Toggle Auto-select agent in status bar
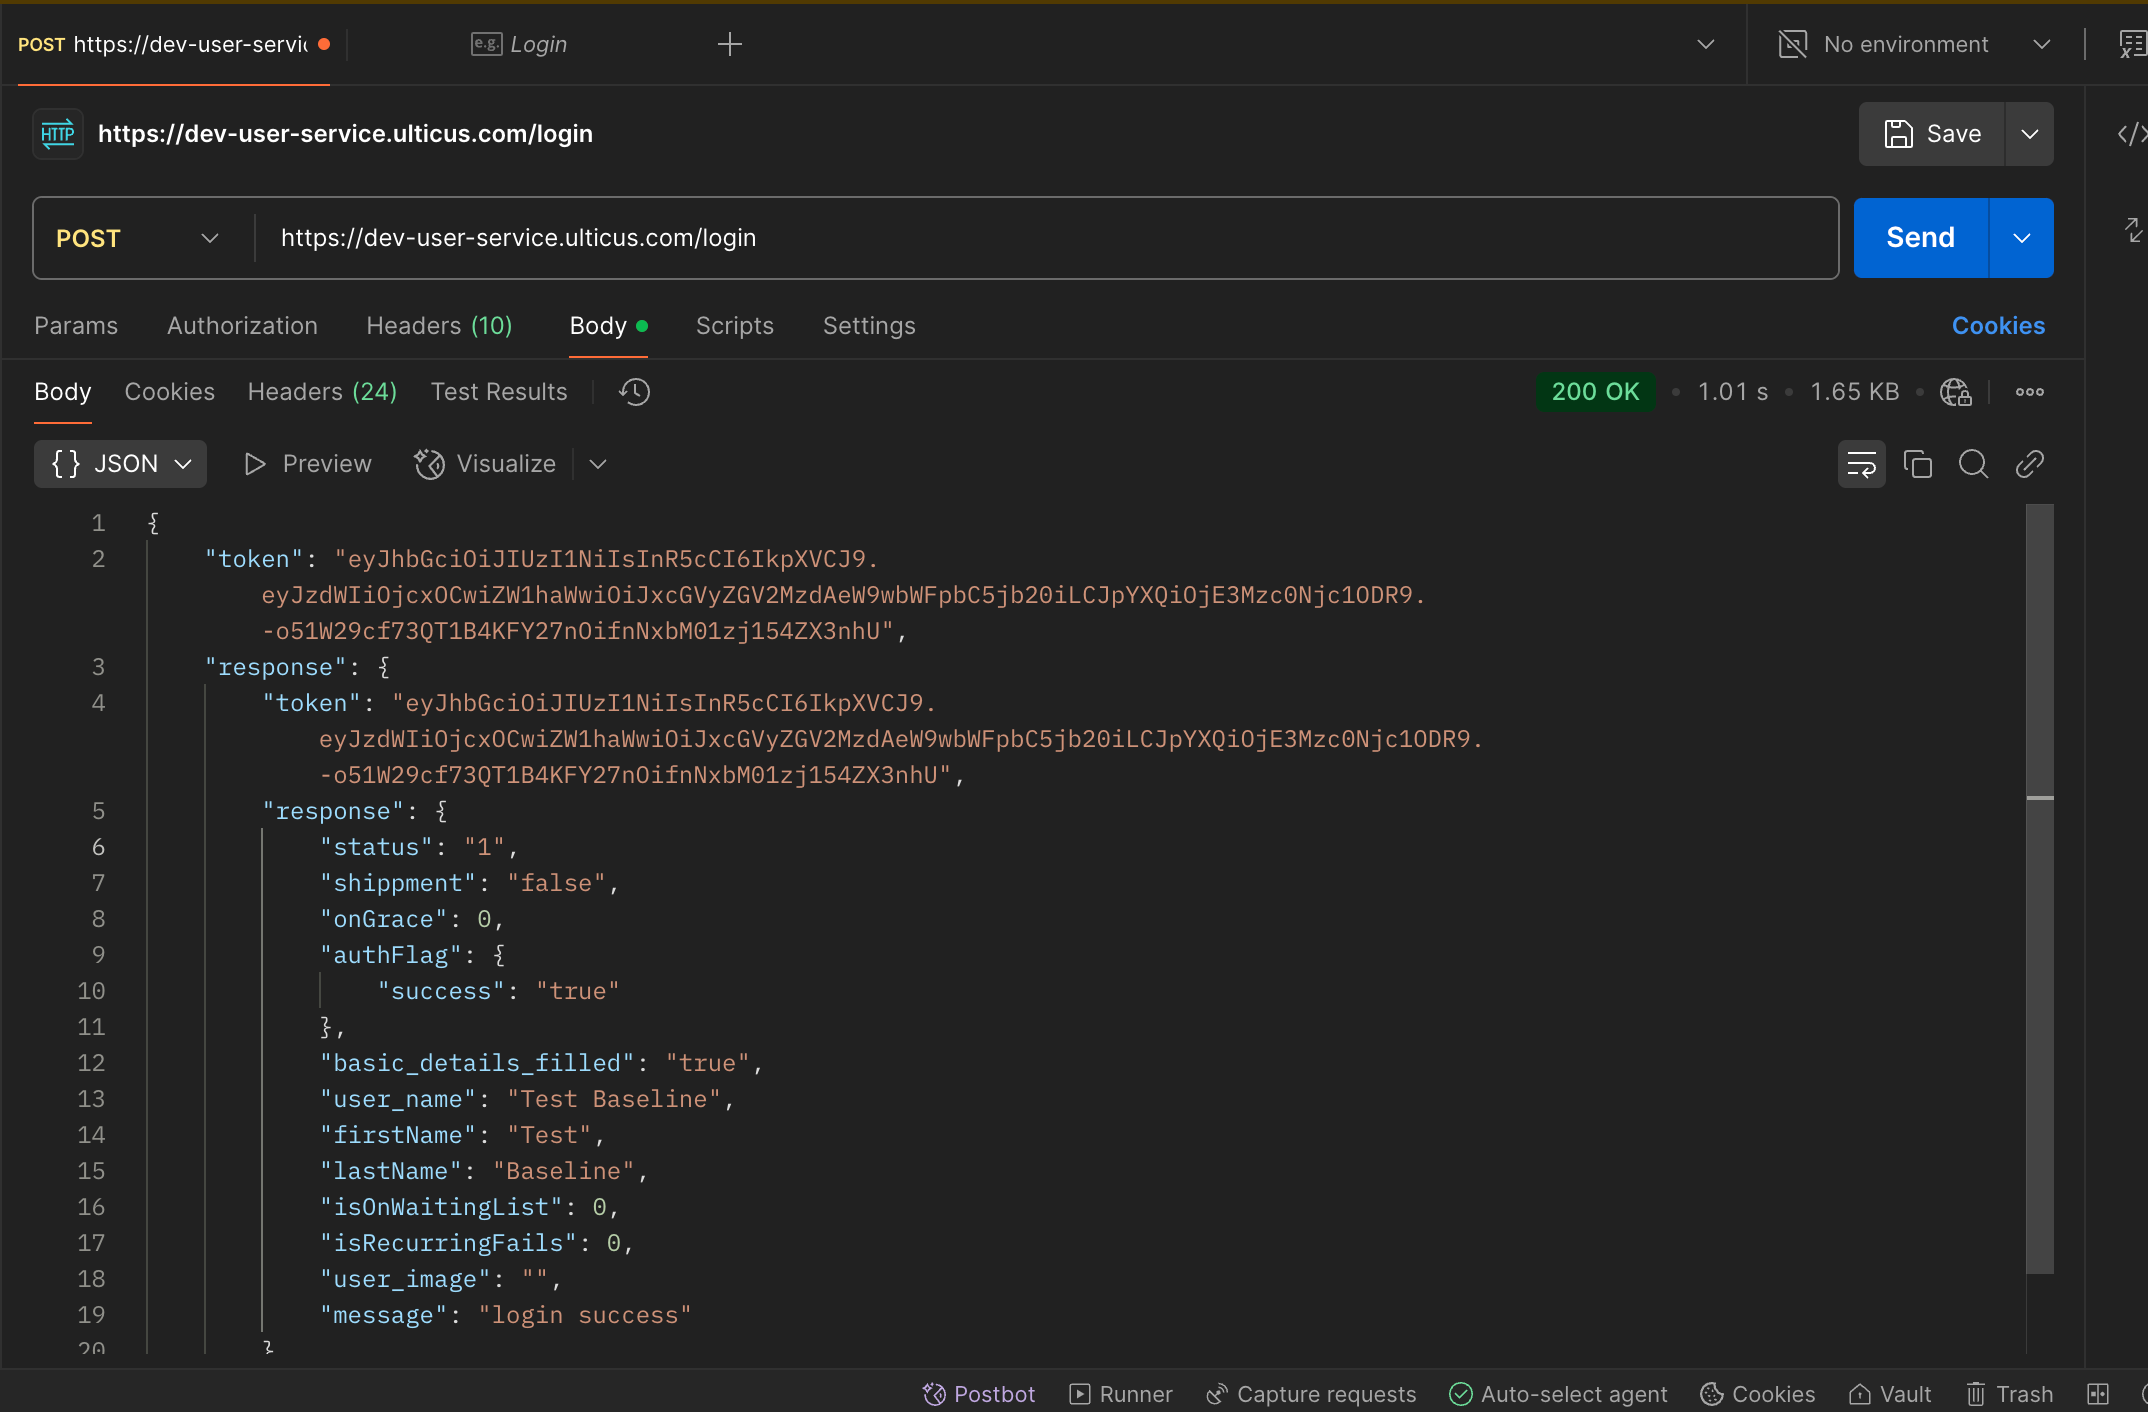This screenshot has width=2148, height=1412. pyautogui.click(x=1559, y=1394)
